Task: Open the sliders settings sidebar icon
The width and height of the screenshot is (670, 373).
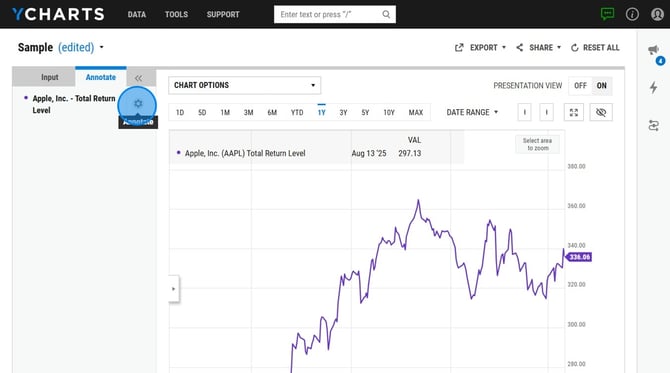Action: tap(653, 126)
